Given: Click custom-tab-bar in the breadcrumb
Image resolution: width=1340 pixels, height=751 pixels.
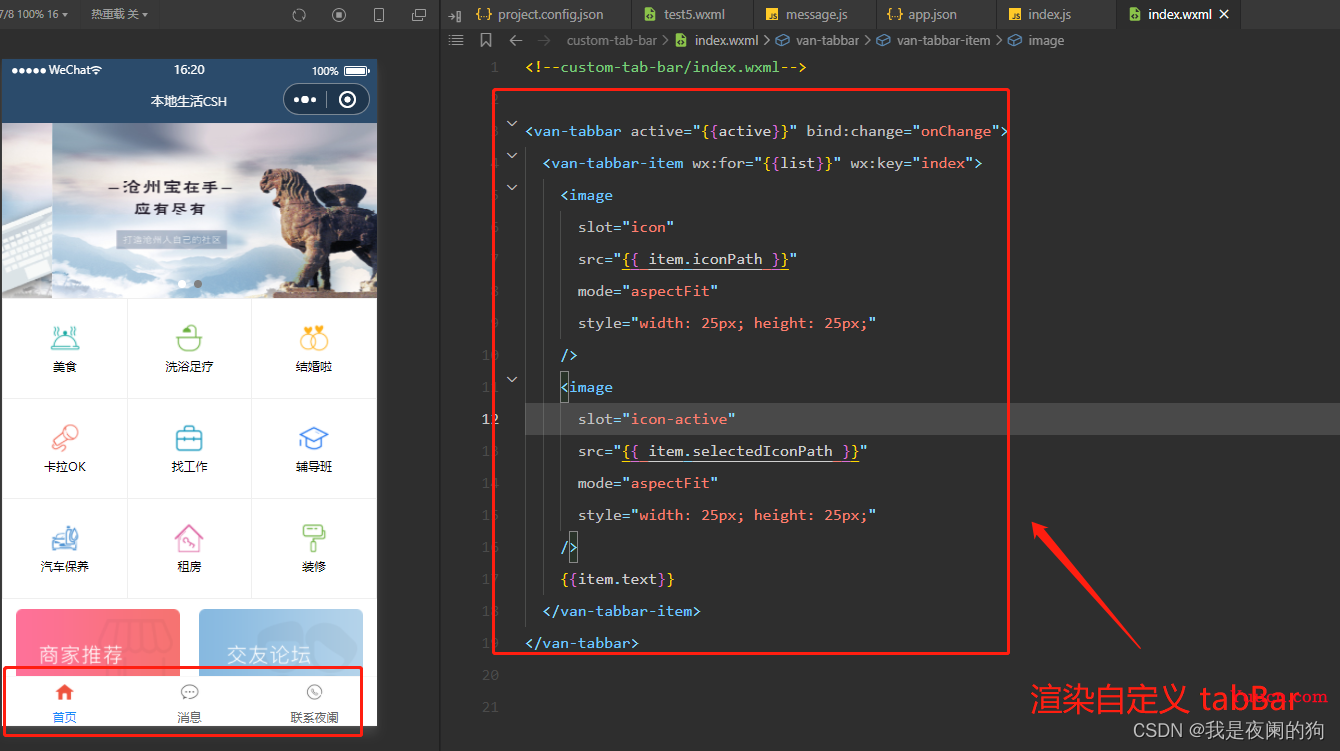Looking at the screenshot, I should pos(612,41).
